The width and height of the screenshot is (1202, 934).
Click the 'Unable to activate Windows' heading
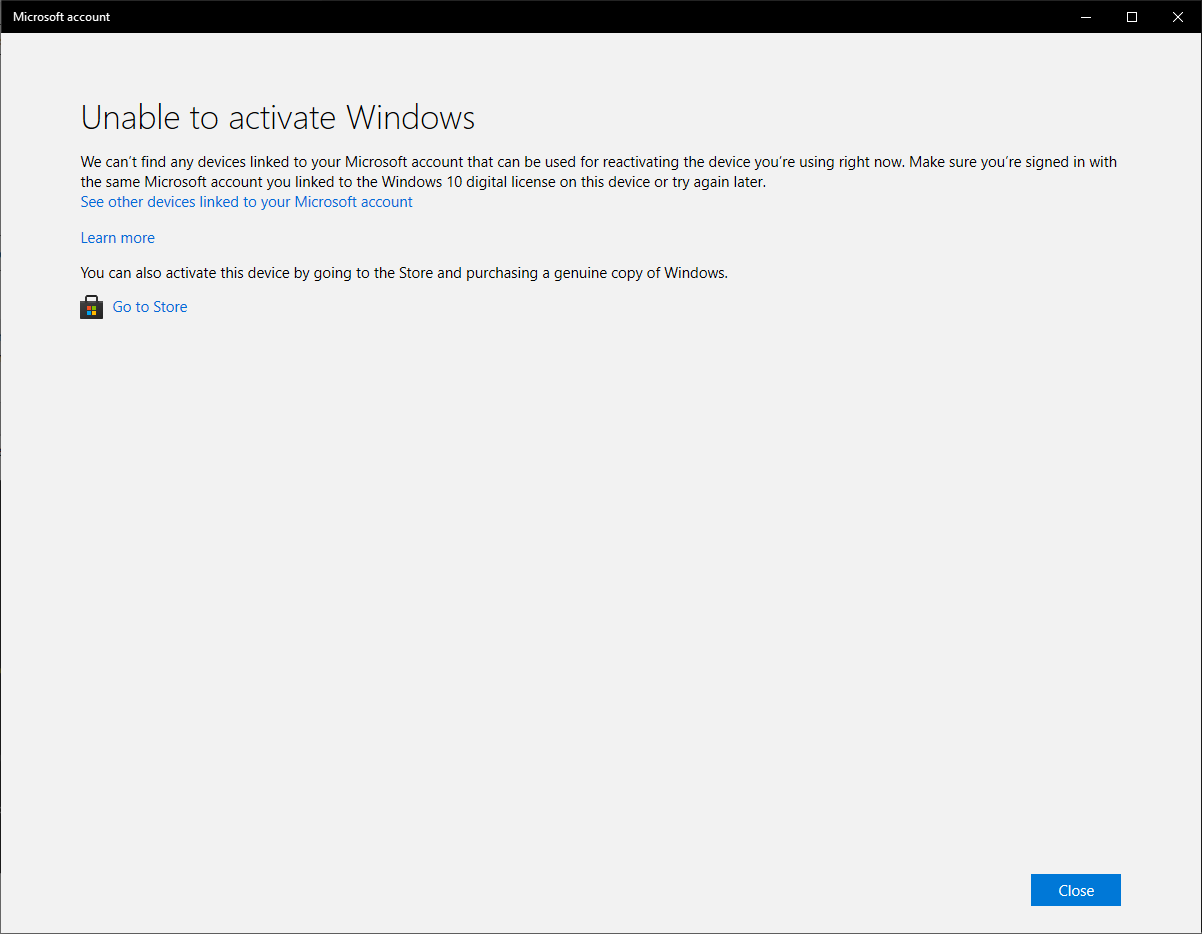(x=278, y=118)
